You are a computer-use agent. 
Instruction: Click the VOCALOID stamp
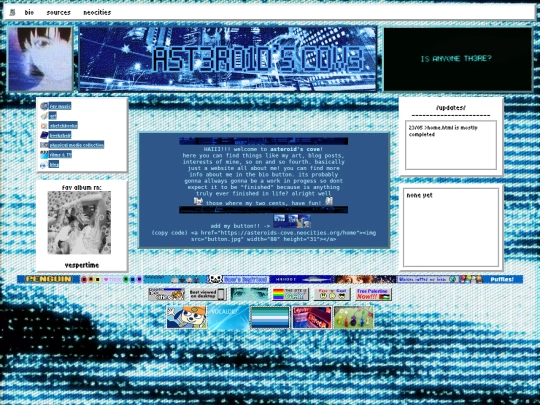pyautogui.click(x=228, y=317)
